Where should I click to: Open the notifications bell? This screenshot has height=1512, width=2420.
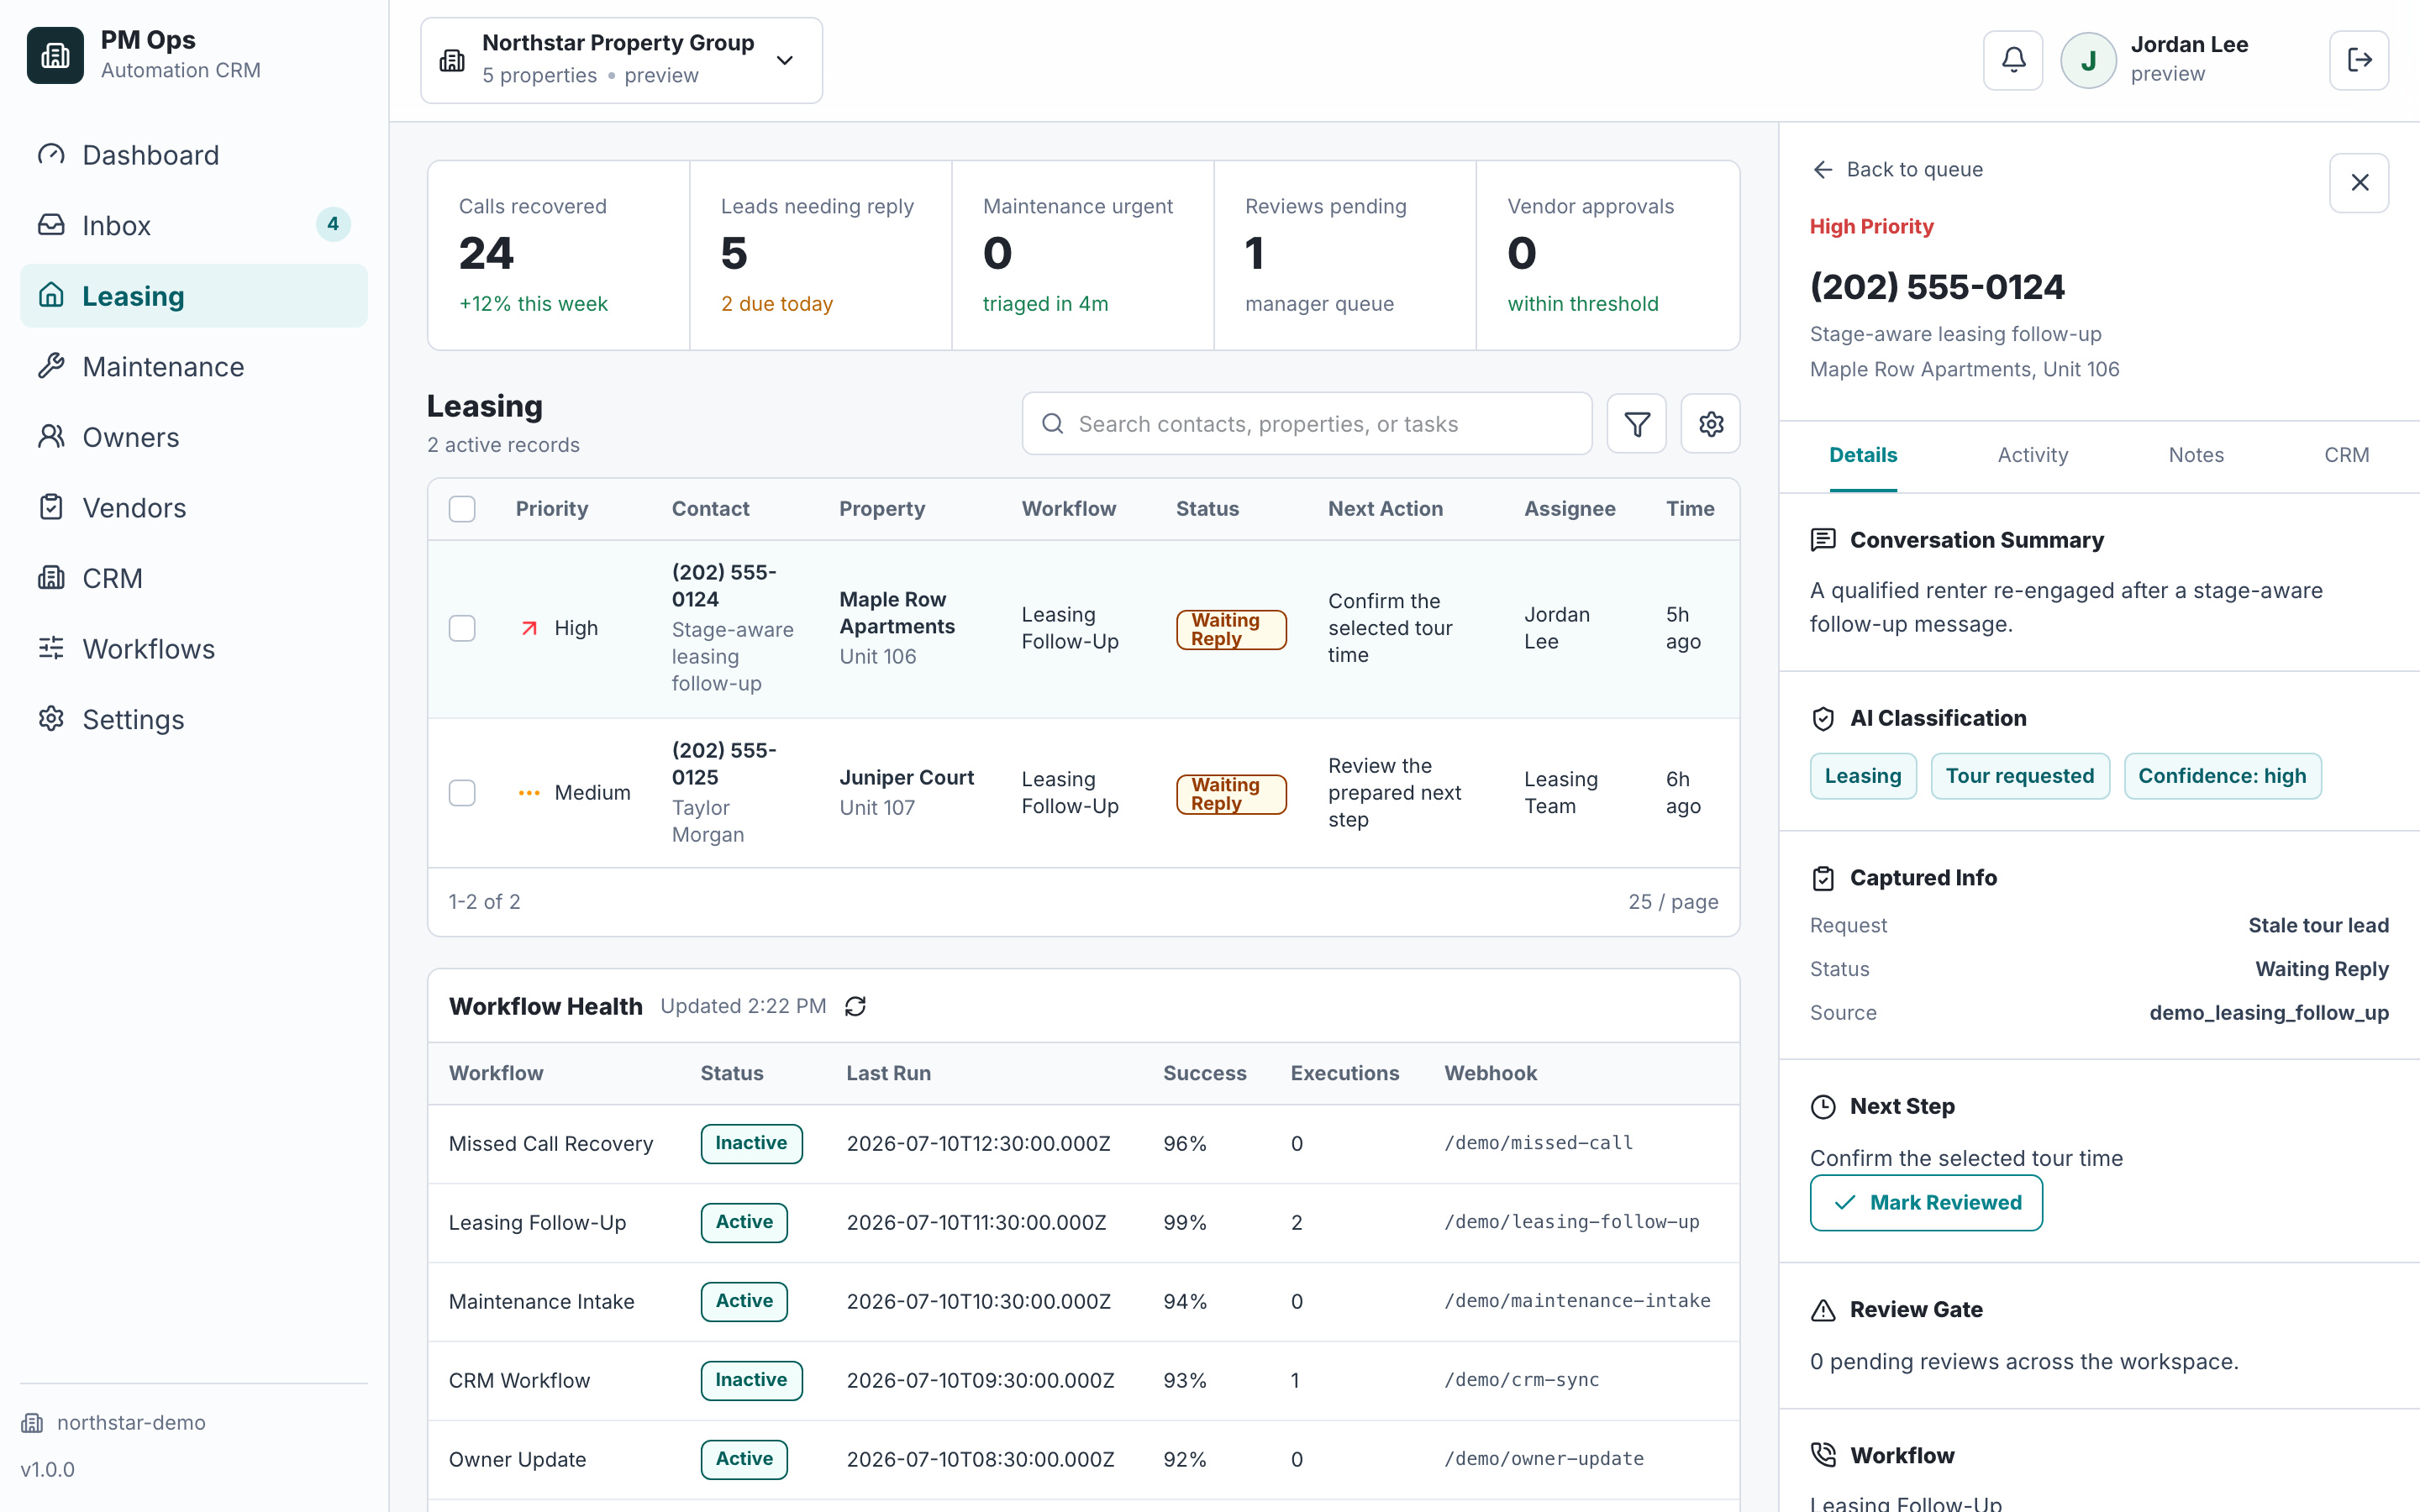click(x=2013, y=60)
